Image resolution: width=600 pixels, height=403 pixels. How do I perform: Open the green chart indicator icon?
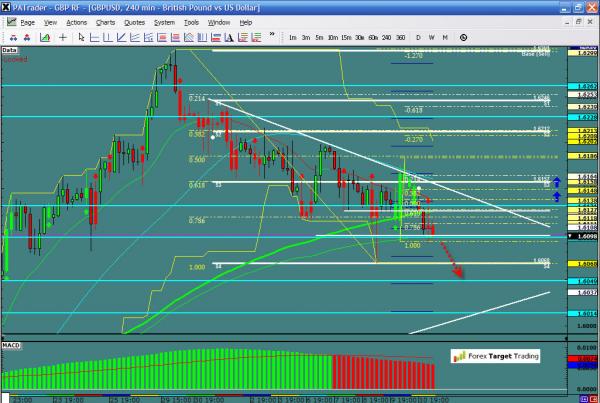[x=45, y=38]
